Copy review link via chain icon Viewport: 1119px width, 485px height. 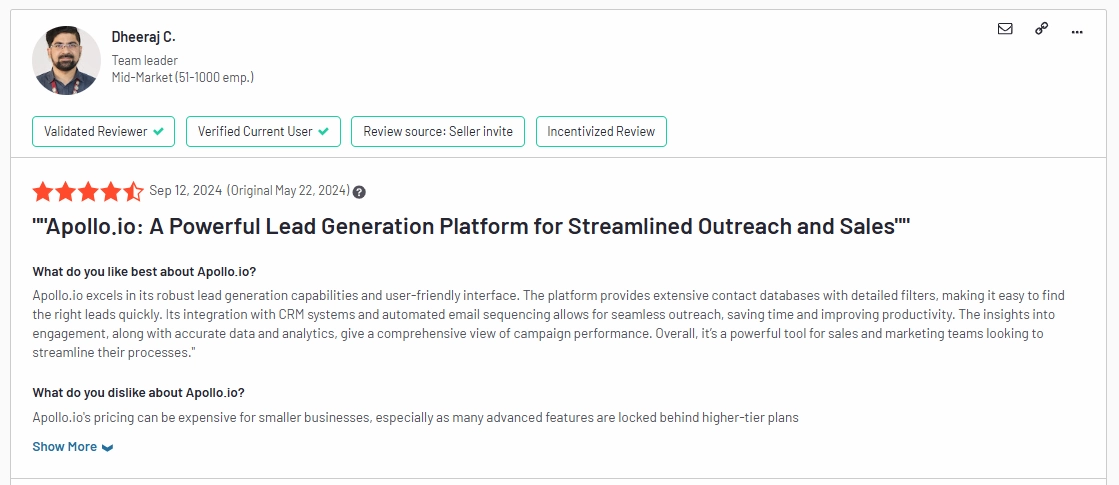(1041, 29)
